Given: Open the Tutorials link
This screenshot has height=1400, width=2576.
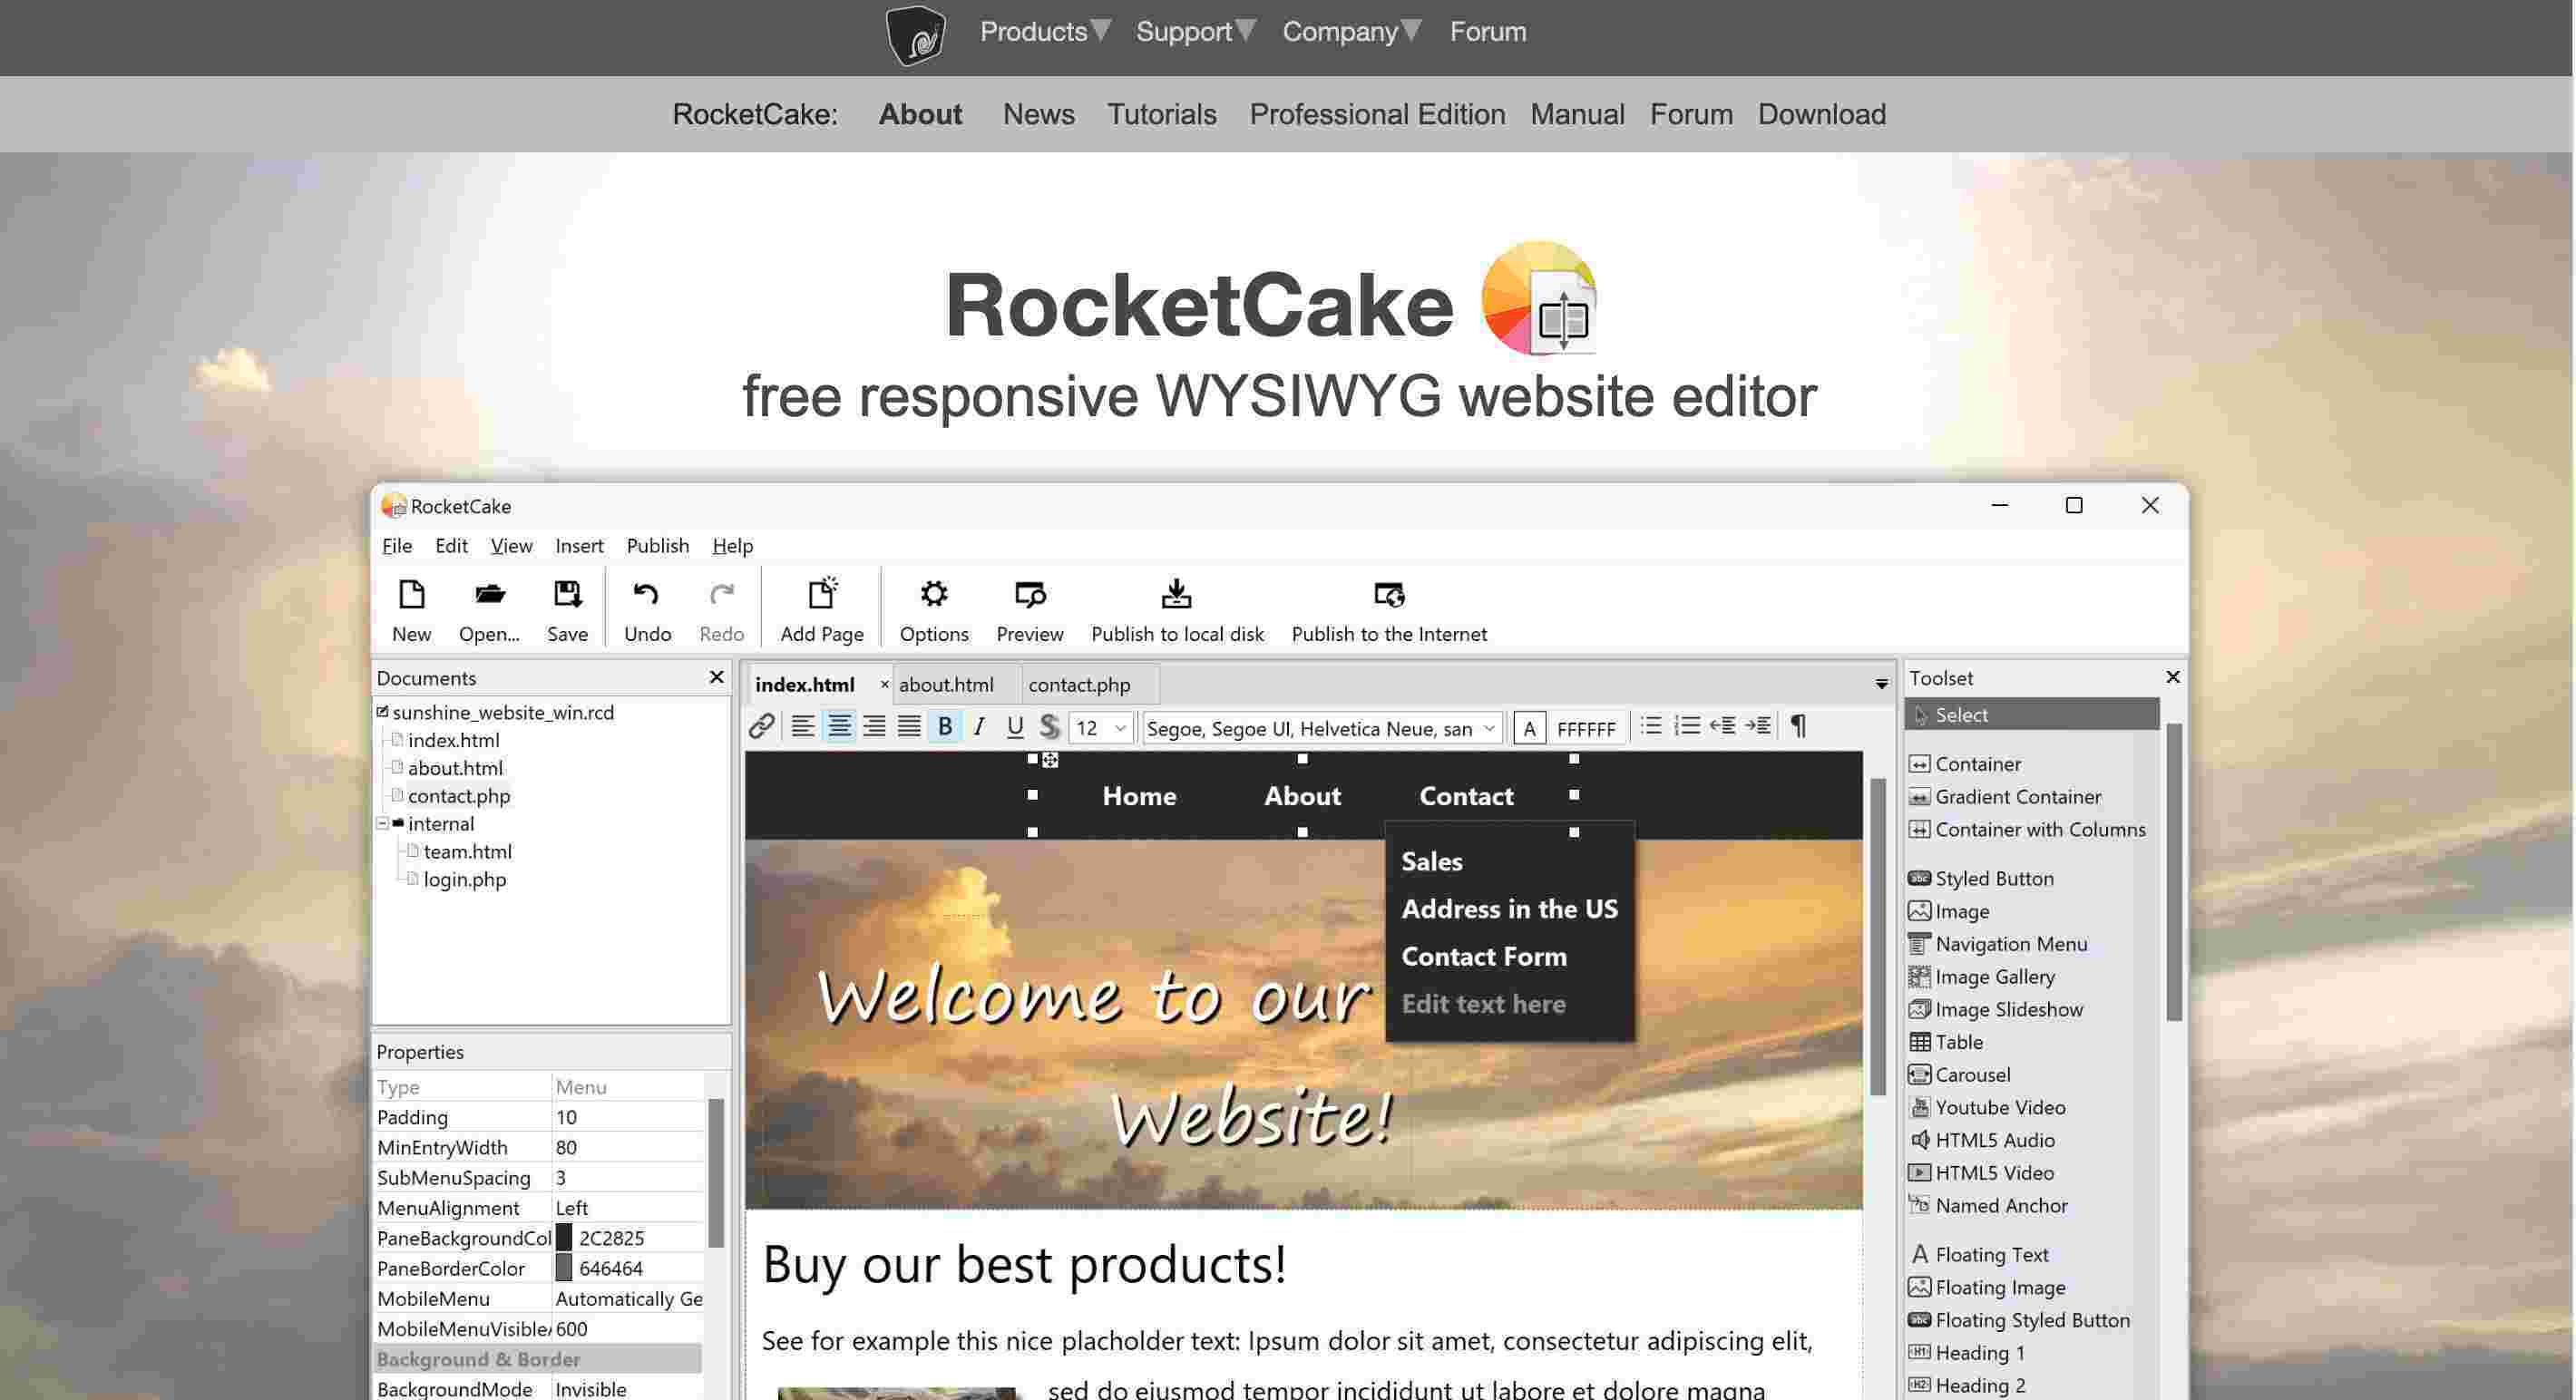Looking at the screenshot, I should [1161, 114].
